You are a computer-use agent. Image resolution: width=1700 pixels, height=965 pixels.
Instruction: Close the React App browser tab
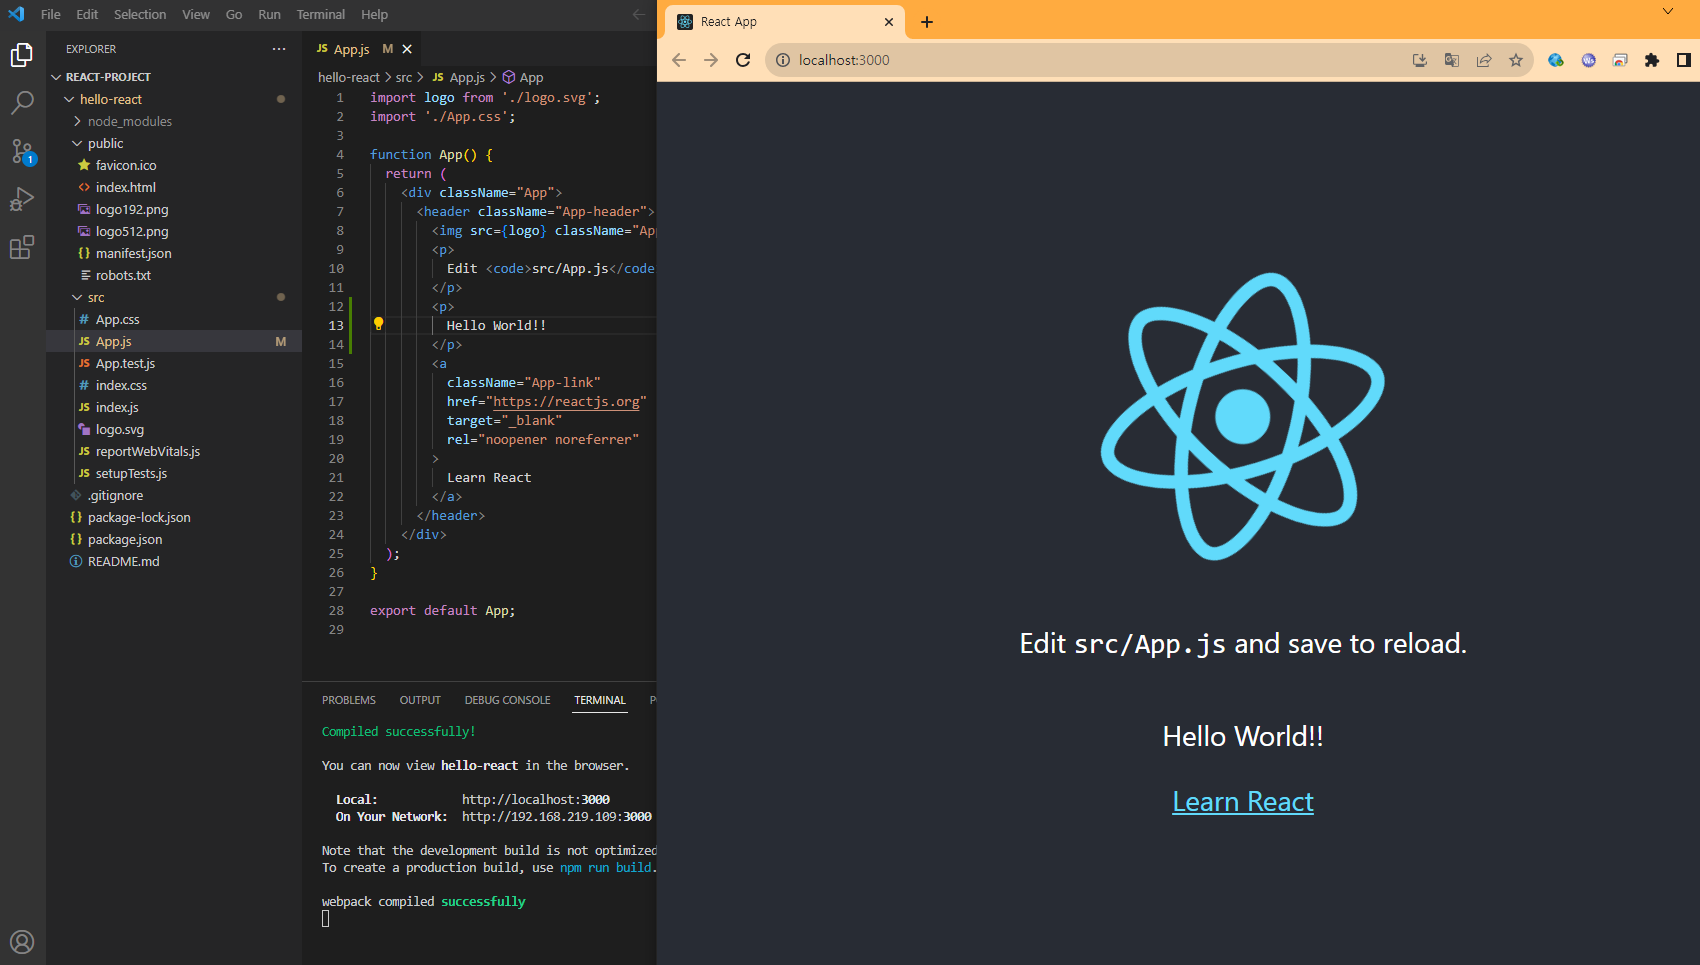click(x=889, y=22)
